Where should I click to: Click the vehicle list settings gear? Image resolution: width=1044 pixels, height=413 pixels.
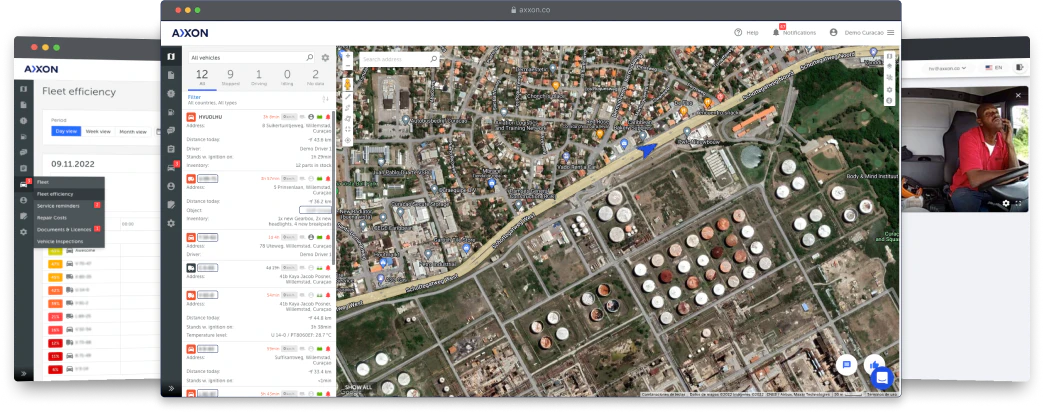[x=325, y=58]
